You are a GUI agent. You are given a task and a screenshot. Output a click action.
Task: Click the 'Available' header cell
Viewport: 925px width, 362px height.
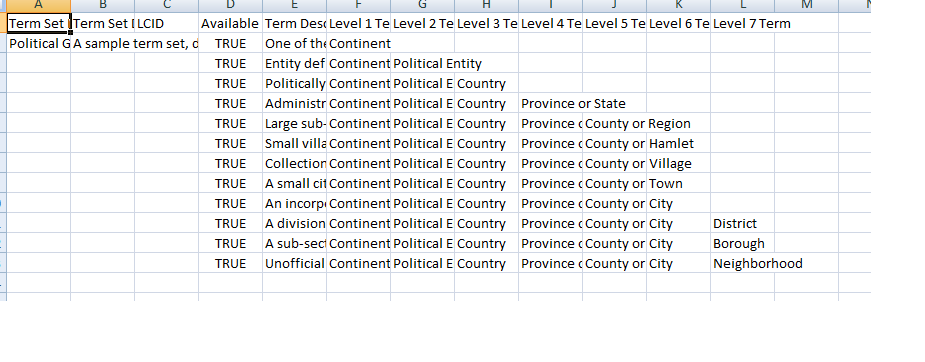(231, 24)
